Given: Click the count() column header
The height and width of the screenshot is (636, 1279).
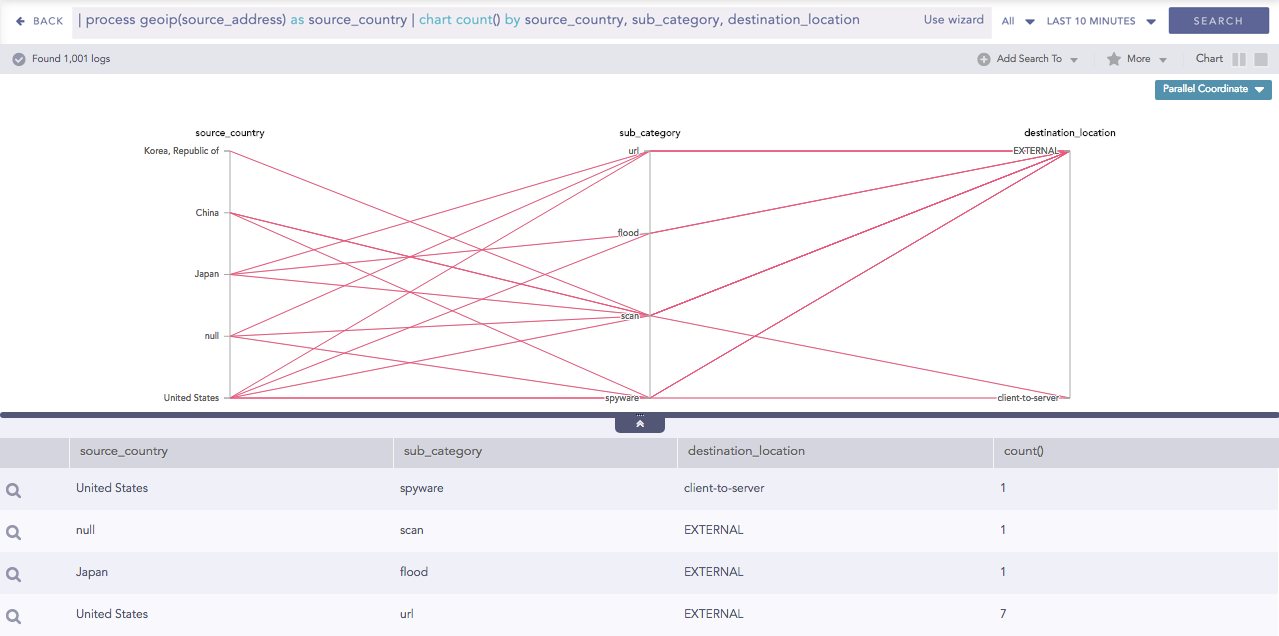Looking at the screenshot, I should click(x=1023, y=451).
